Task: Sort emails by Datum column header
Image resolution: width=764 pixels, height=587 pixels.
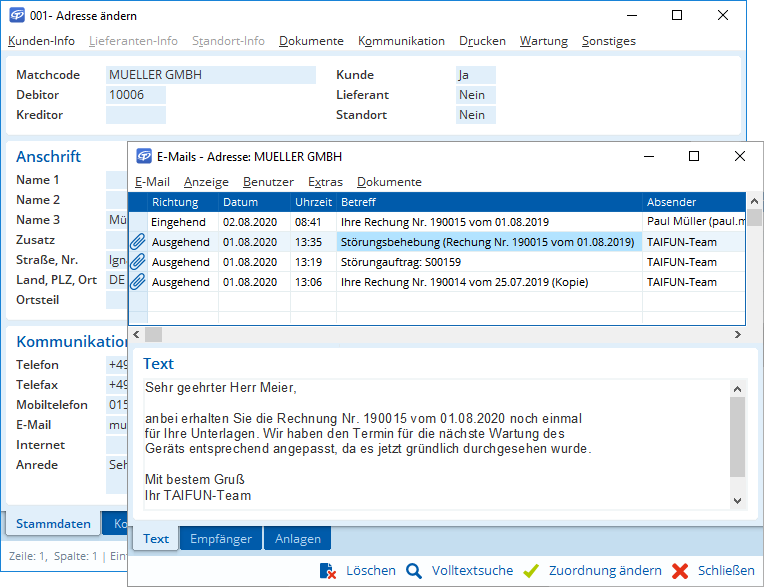Action: point(240,202)
